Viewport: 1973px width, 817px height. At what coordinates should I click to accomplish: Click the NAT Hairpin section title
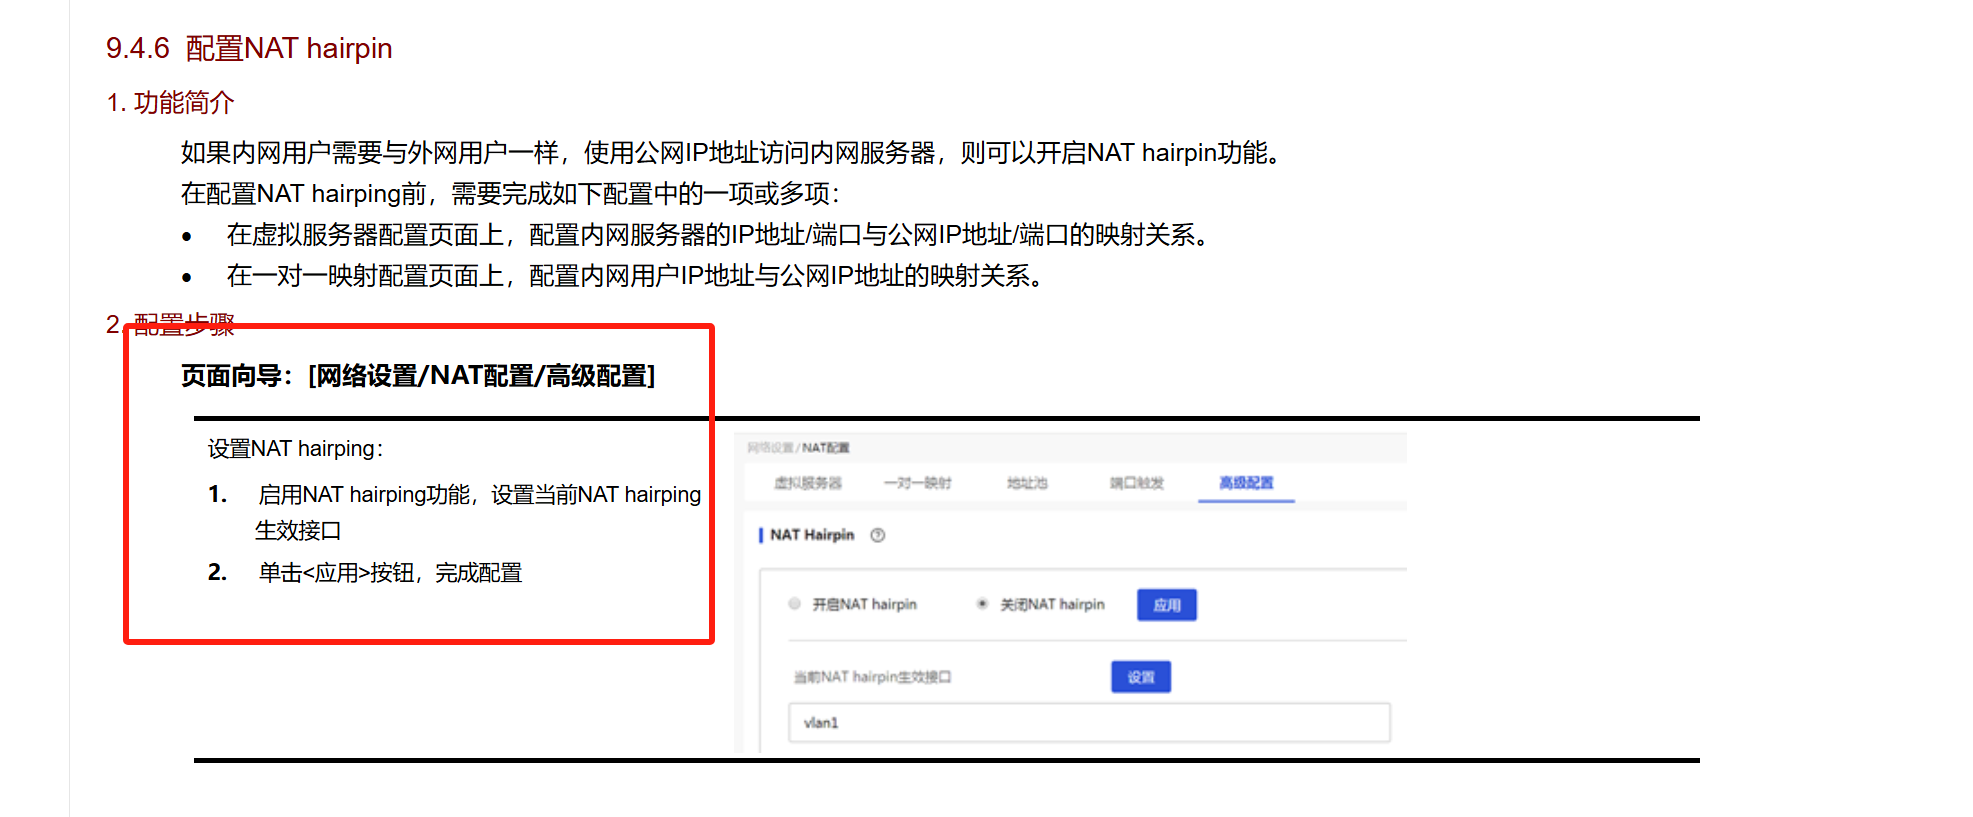point(811,535)
